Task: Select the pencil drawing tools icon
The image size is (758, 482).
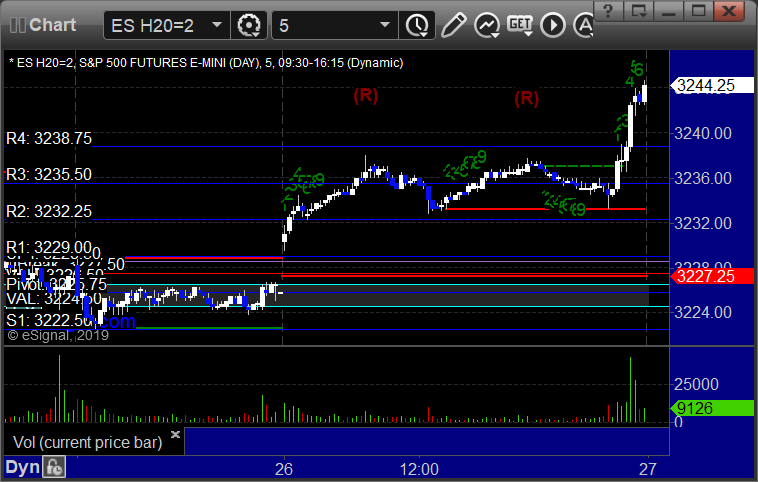Action: (453, 25)
